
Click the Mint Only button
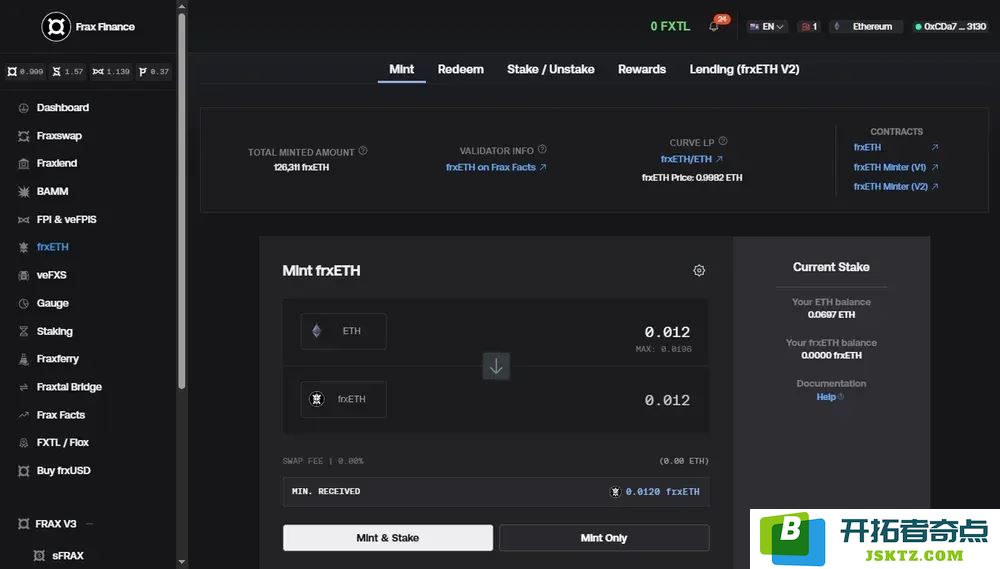(604, 538)
